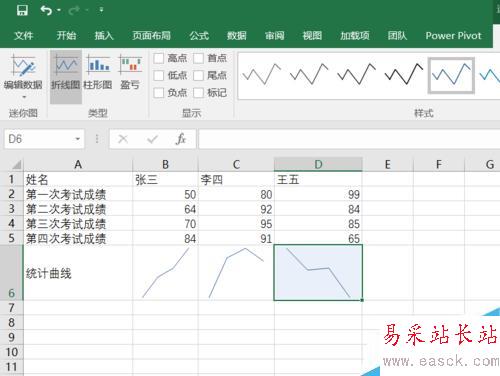
Task: Click cell containing 张三
Action: coord(165,180)
